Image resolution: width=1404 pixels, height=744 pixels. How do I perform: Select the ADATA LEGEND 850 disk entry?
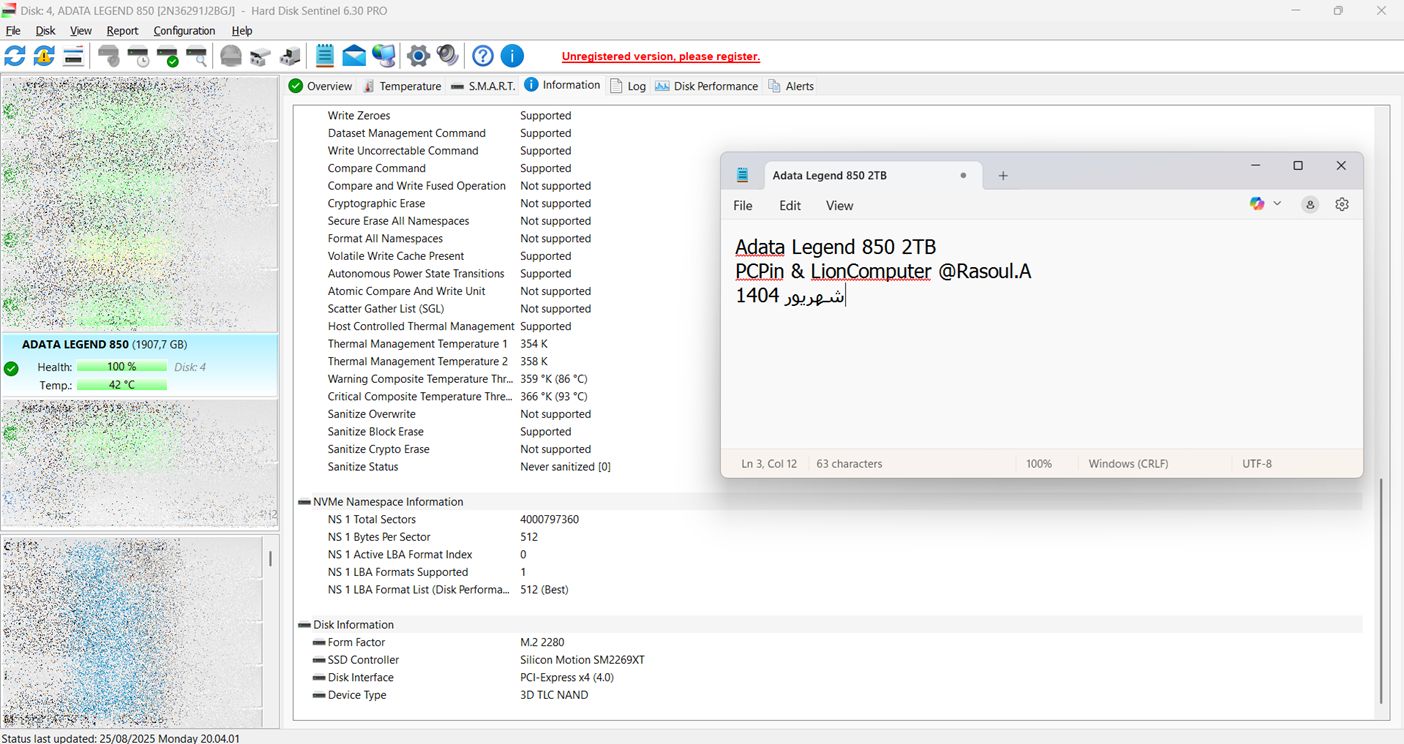click(x=139, y=365)
